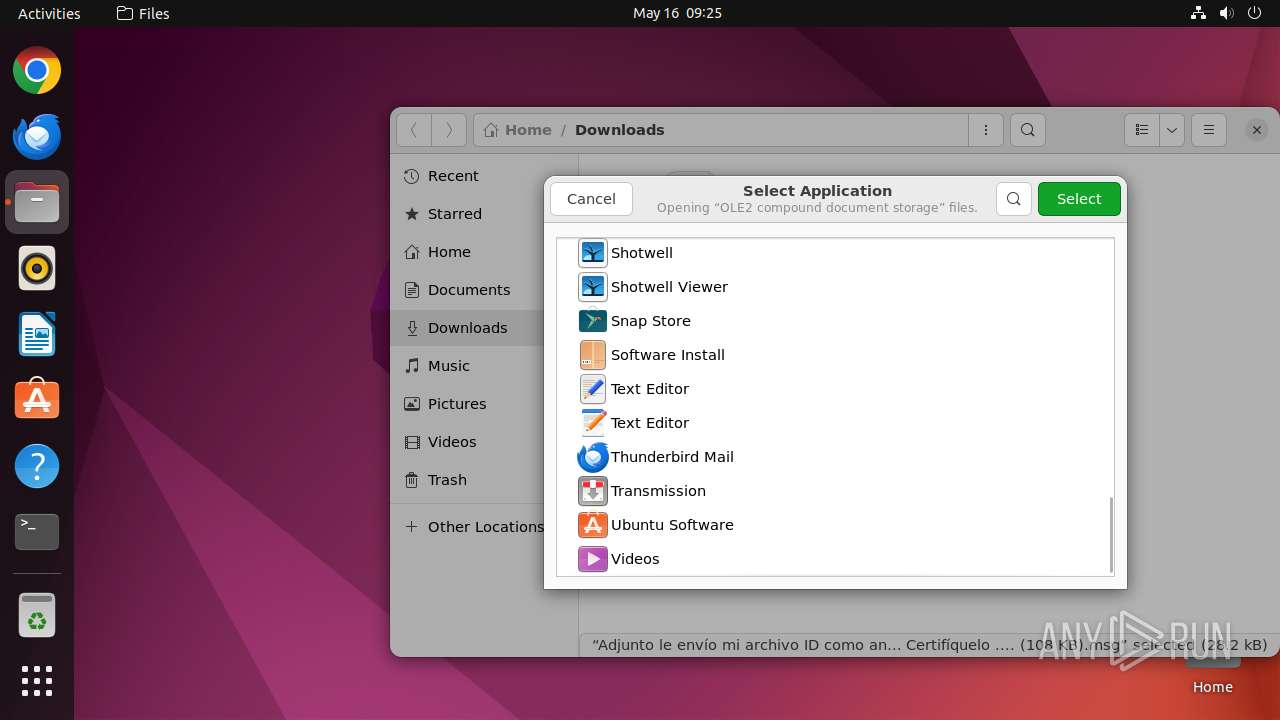Pick the Transmission app icon

[593, 491]
